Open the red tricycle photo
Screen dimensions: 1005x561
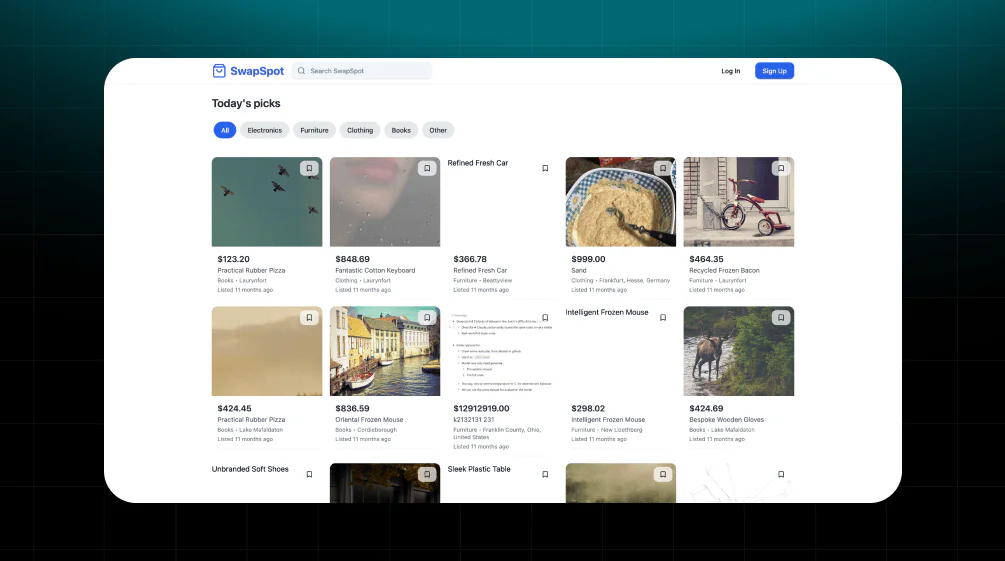[738, 201]
